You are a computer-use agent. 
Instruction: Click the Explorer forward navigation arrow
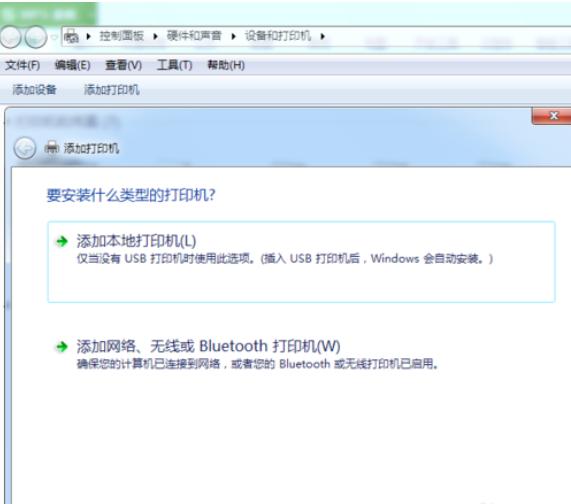tap(36, 37)
